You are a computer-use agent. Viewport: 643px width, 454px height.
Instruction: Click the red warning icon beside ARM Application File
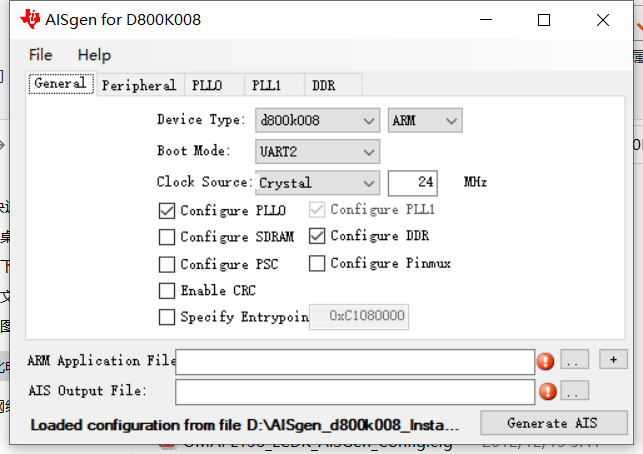point(545,361)
